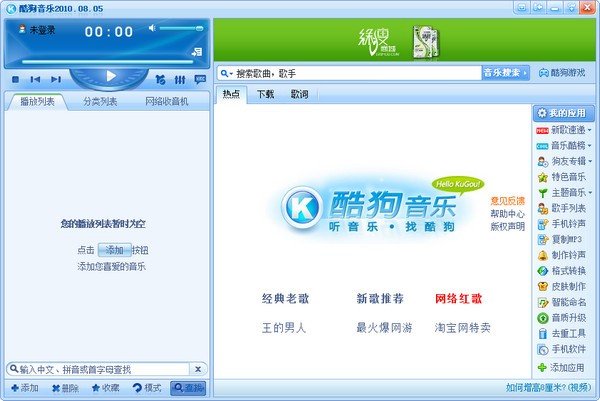The width and height of the screenshot is (600, 401).
Task: Clear the playlist filter with X
Action: tap(198, 369)
